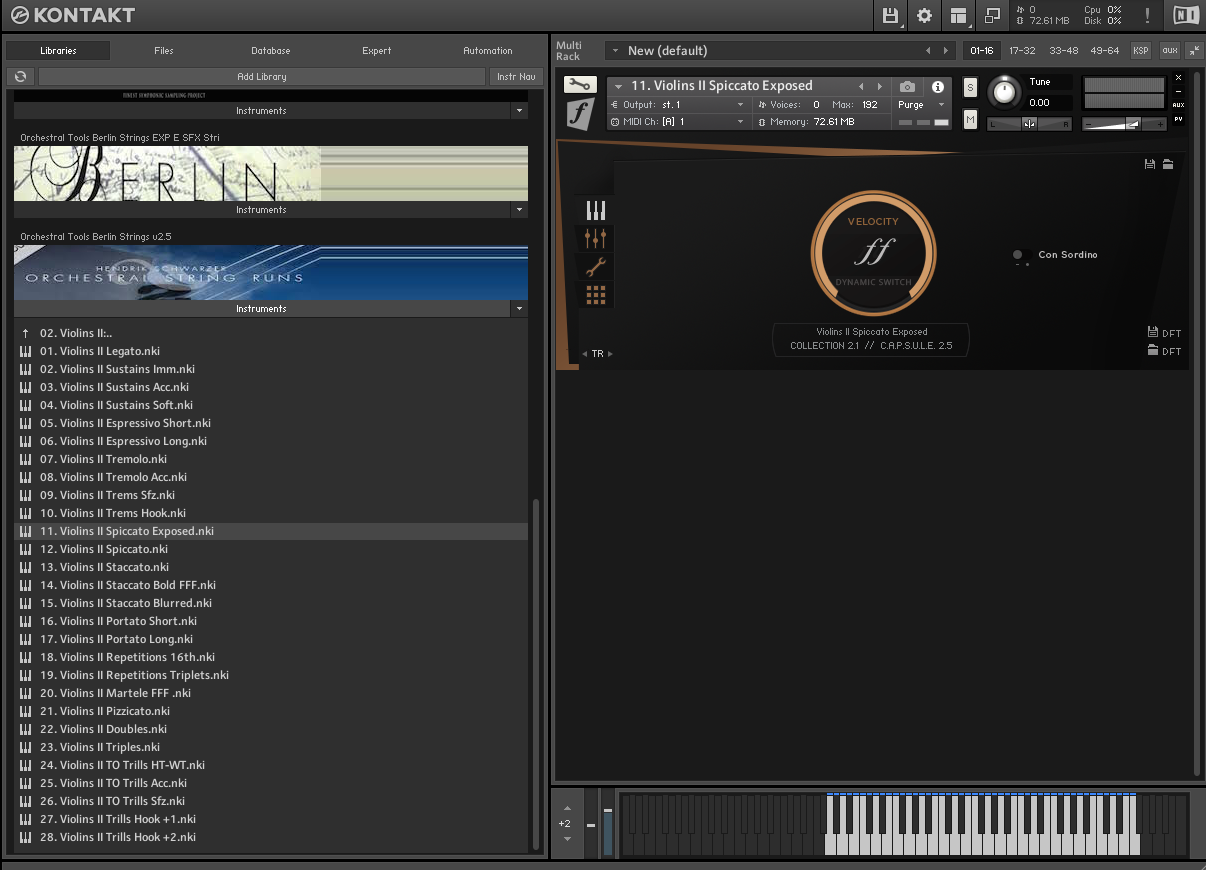Click the minimized view icon in top bar

point(992,15)
